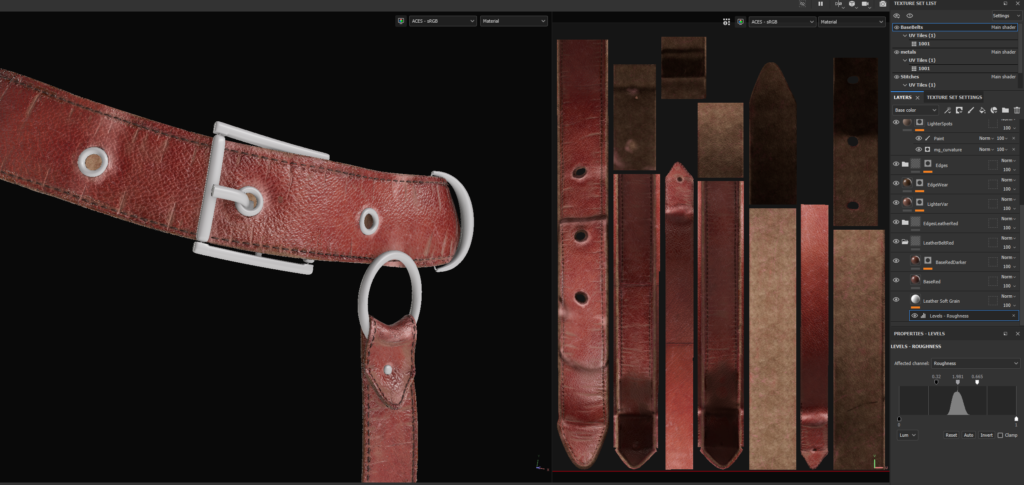This screenshot has width=1024, height=485.
Task: Open ACES - sRGB dropdown in 3D viewport
Action: point(443,21)
